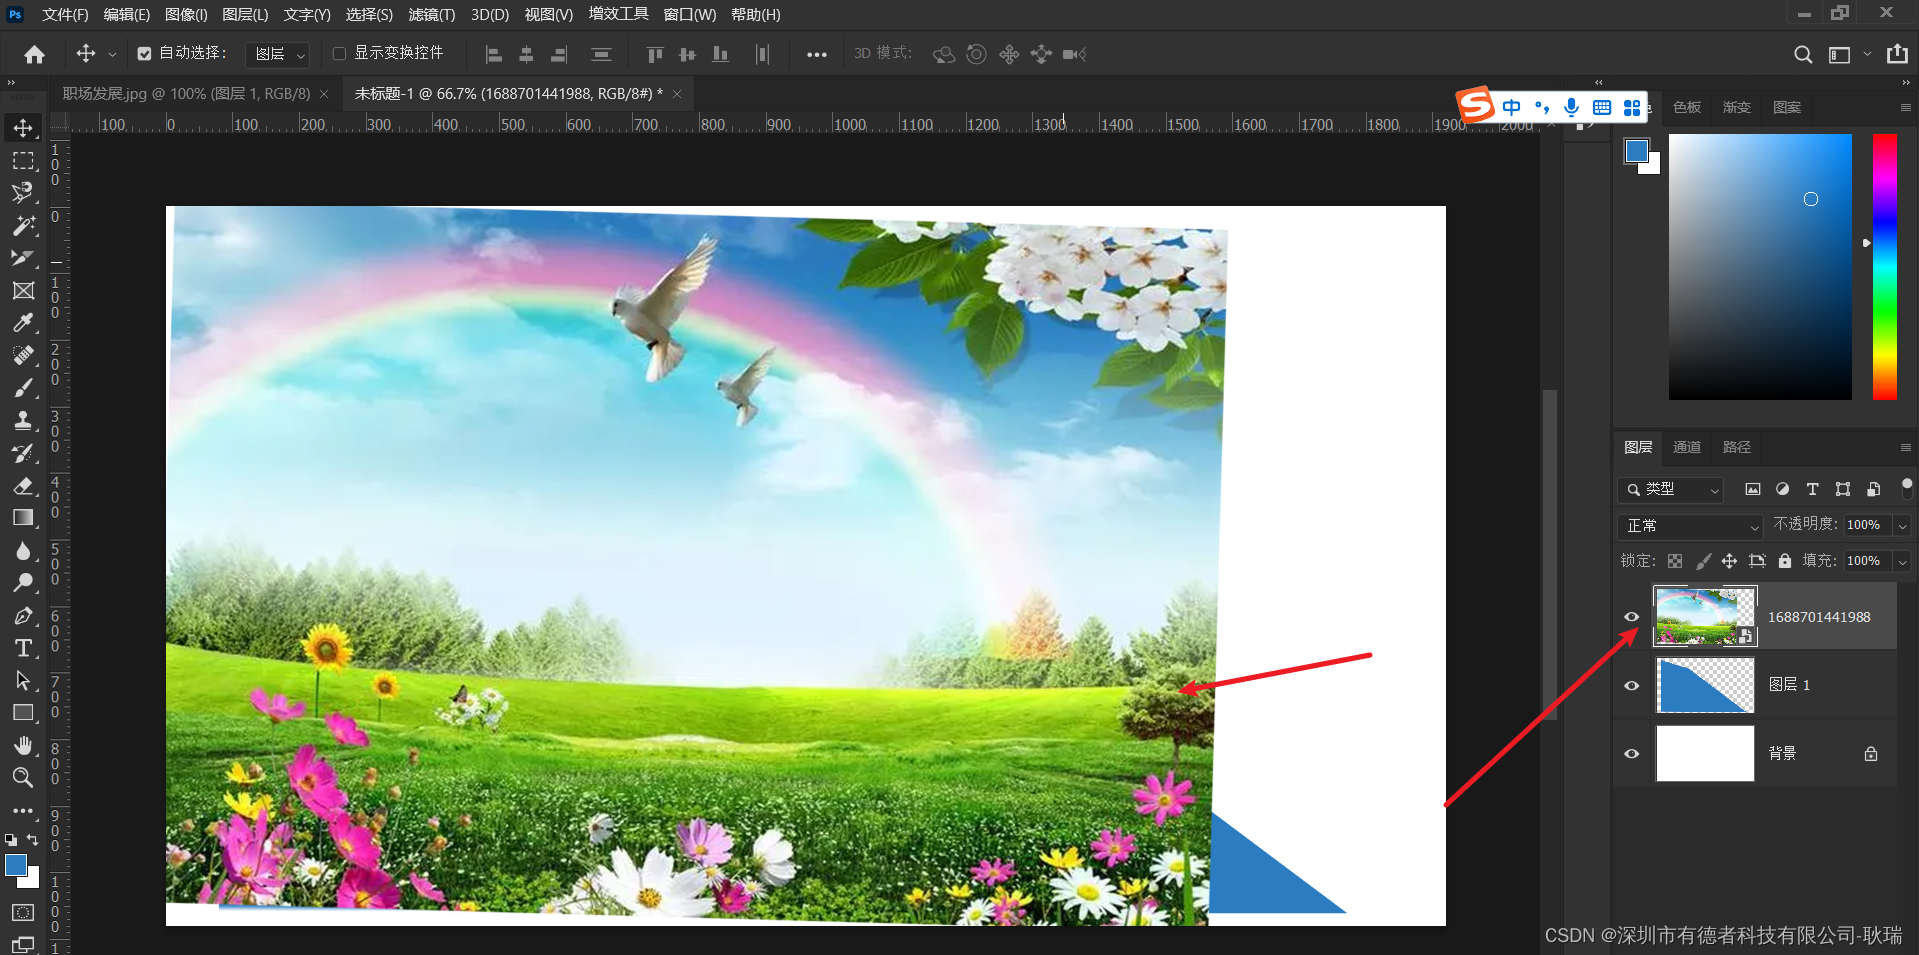Expand the 不透明度 opacity dropdown arrow
The height and width of the screenshot is (955, 1919).
pyautogui.click(x=1902, y=525)
